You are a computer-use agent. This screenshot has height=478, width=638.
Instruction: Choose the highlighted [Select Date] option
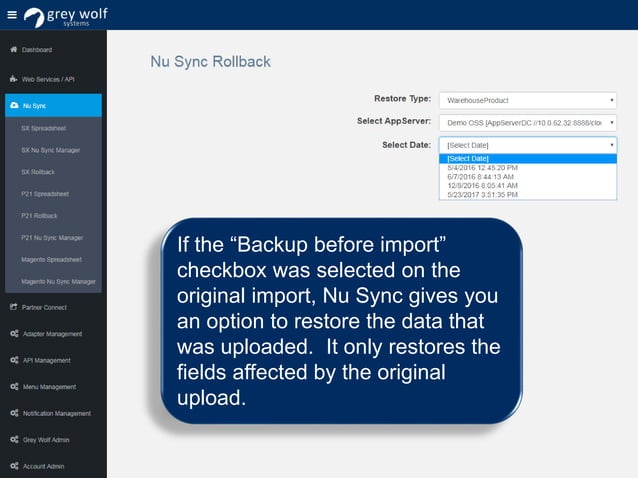tap(528, 159)
